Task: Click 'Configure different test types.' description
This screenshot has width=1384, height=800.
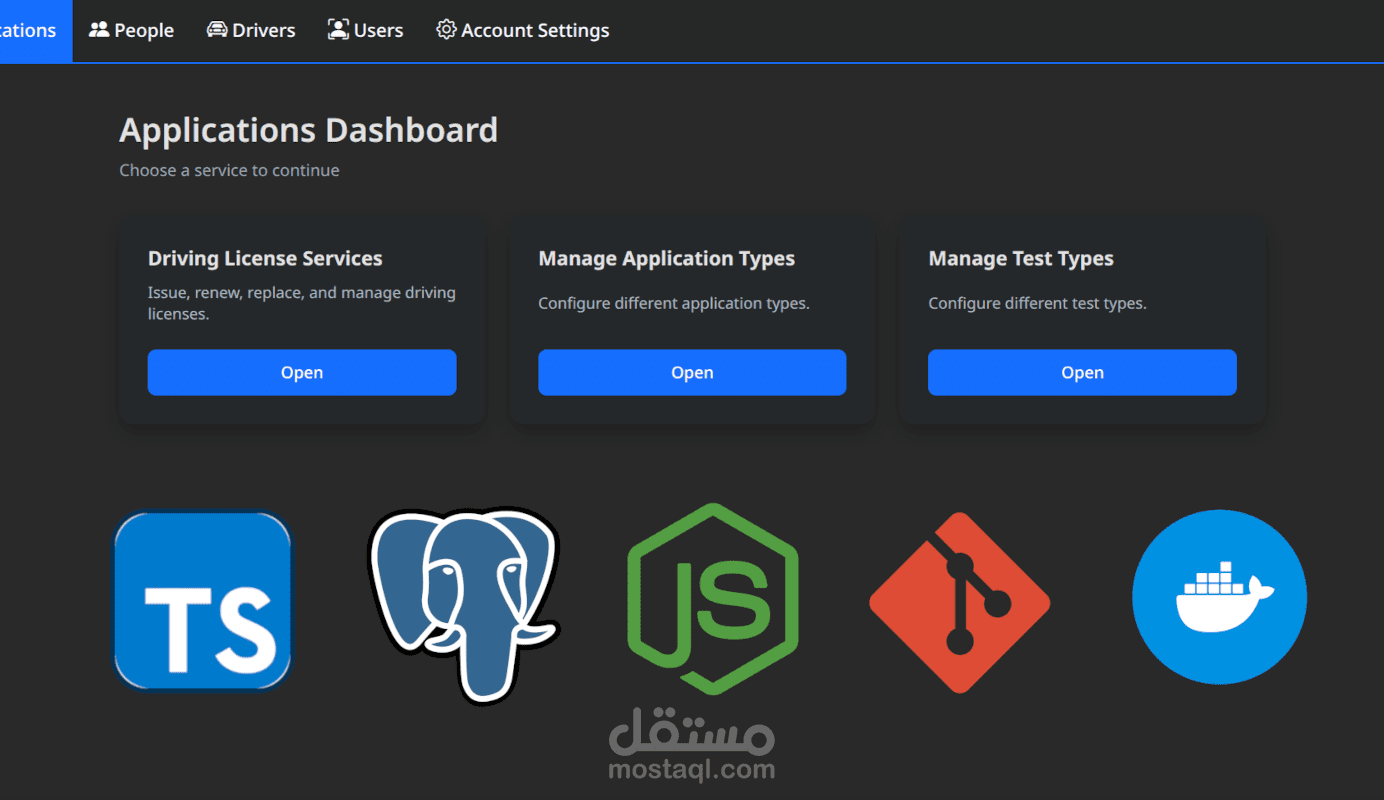Action: click(1037, 303)
